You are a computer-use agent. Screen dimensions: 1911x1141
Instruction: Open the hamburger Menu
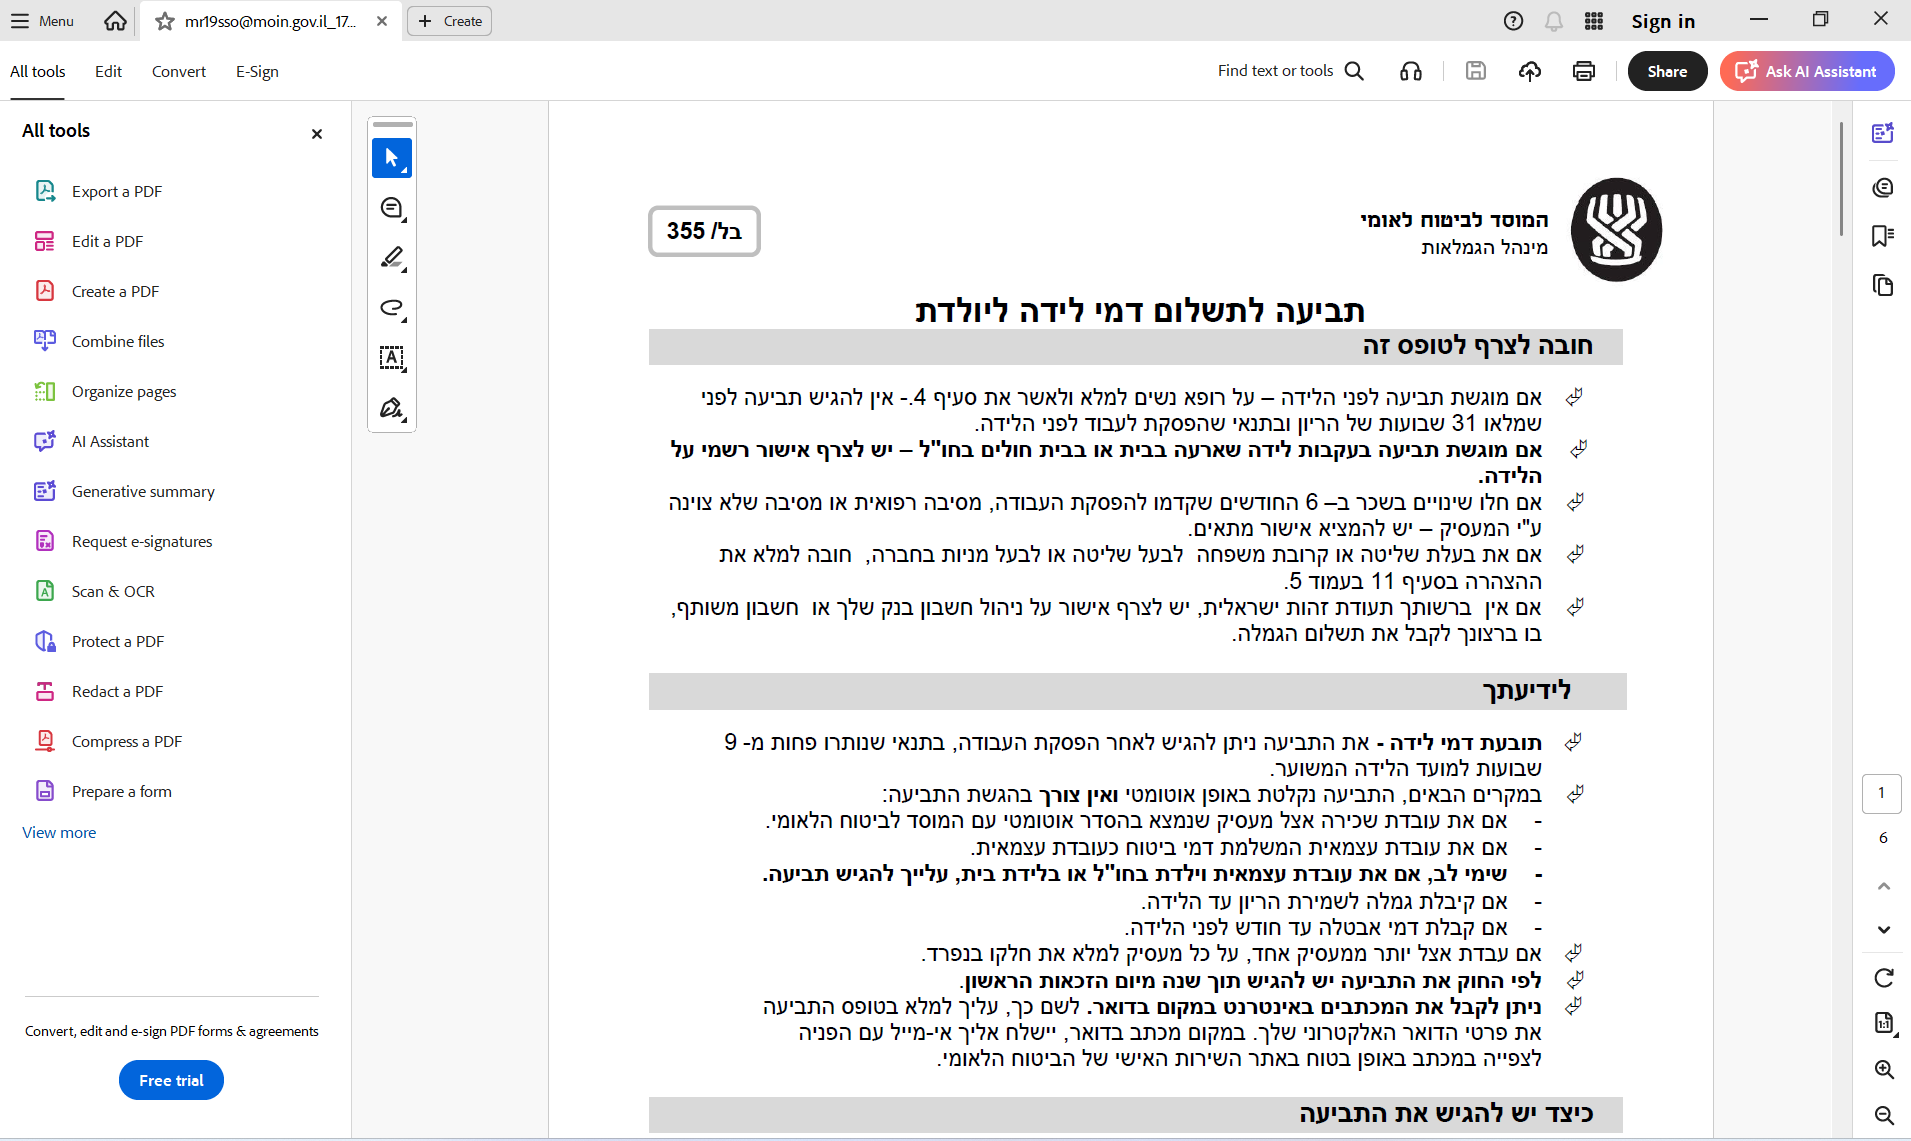41,21
